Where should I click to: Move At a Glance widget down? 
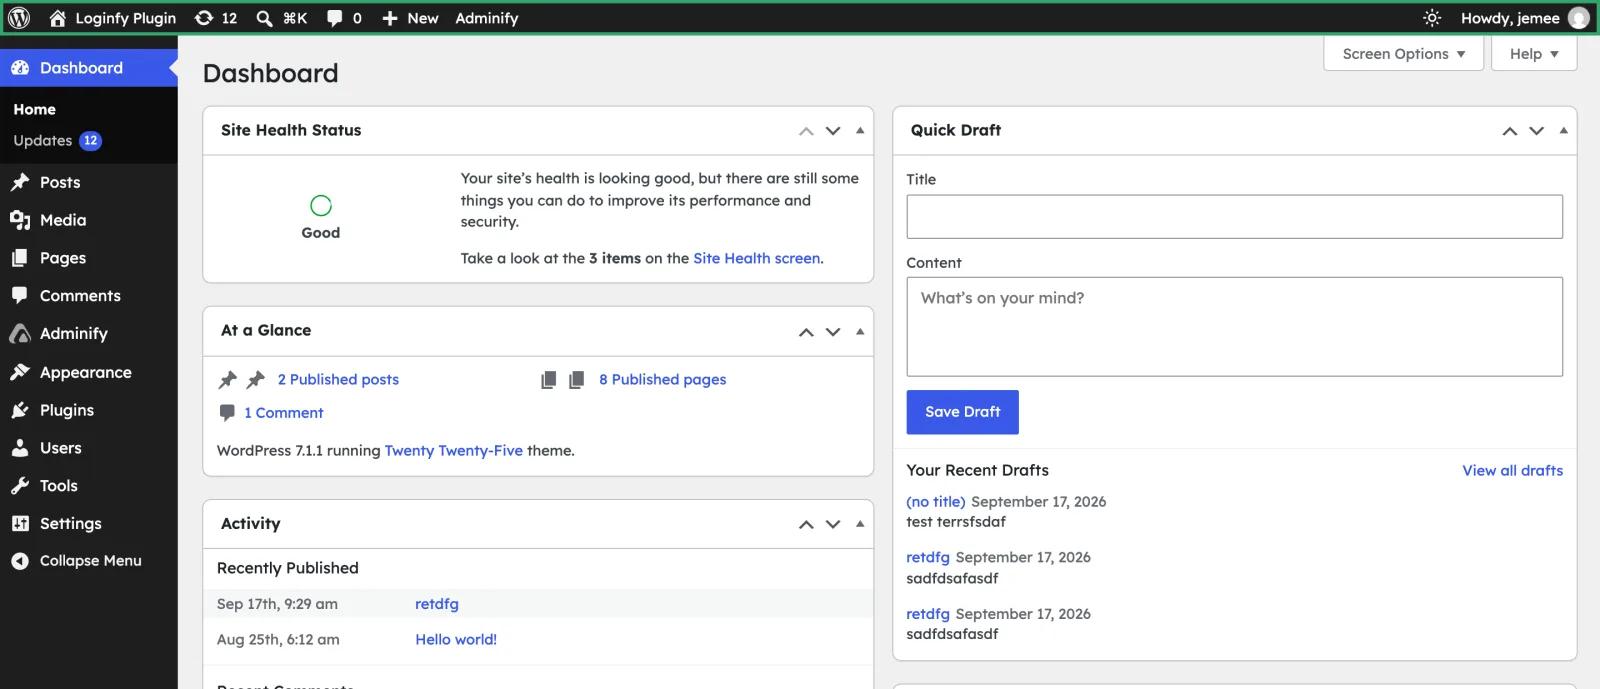click(x=833, y=332)
